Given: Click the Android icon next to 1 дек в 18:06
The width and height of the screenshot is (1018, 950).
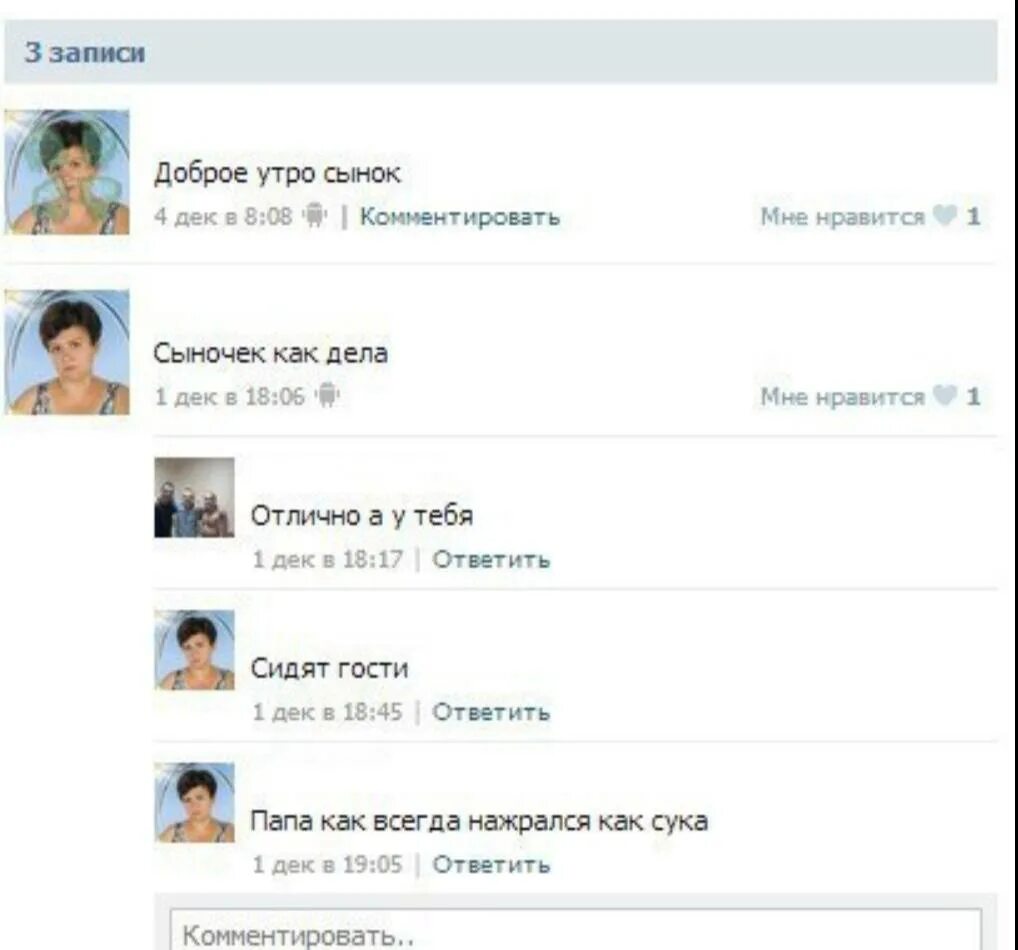Looking at the screenshot, I should pyautogui.click(x=327, y=395).
